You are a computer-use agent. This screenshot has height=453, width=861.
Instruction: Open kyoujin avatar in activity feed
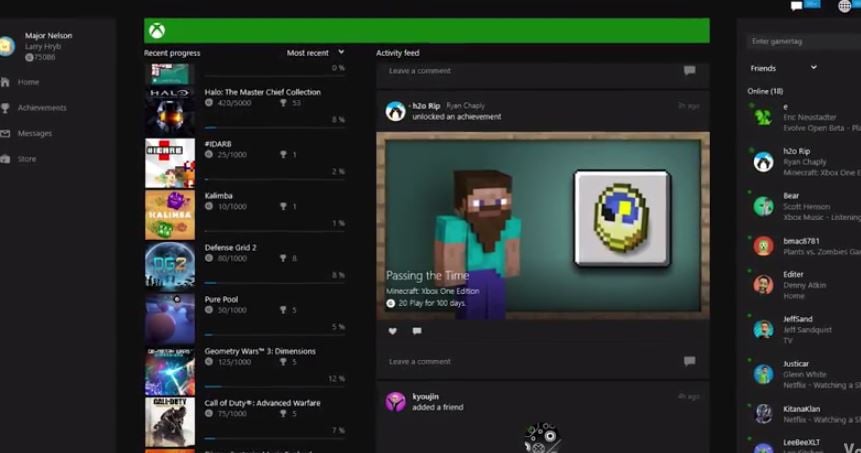click(x=395, y=402)
